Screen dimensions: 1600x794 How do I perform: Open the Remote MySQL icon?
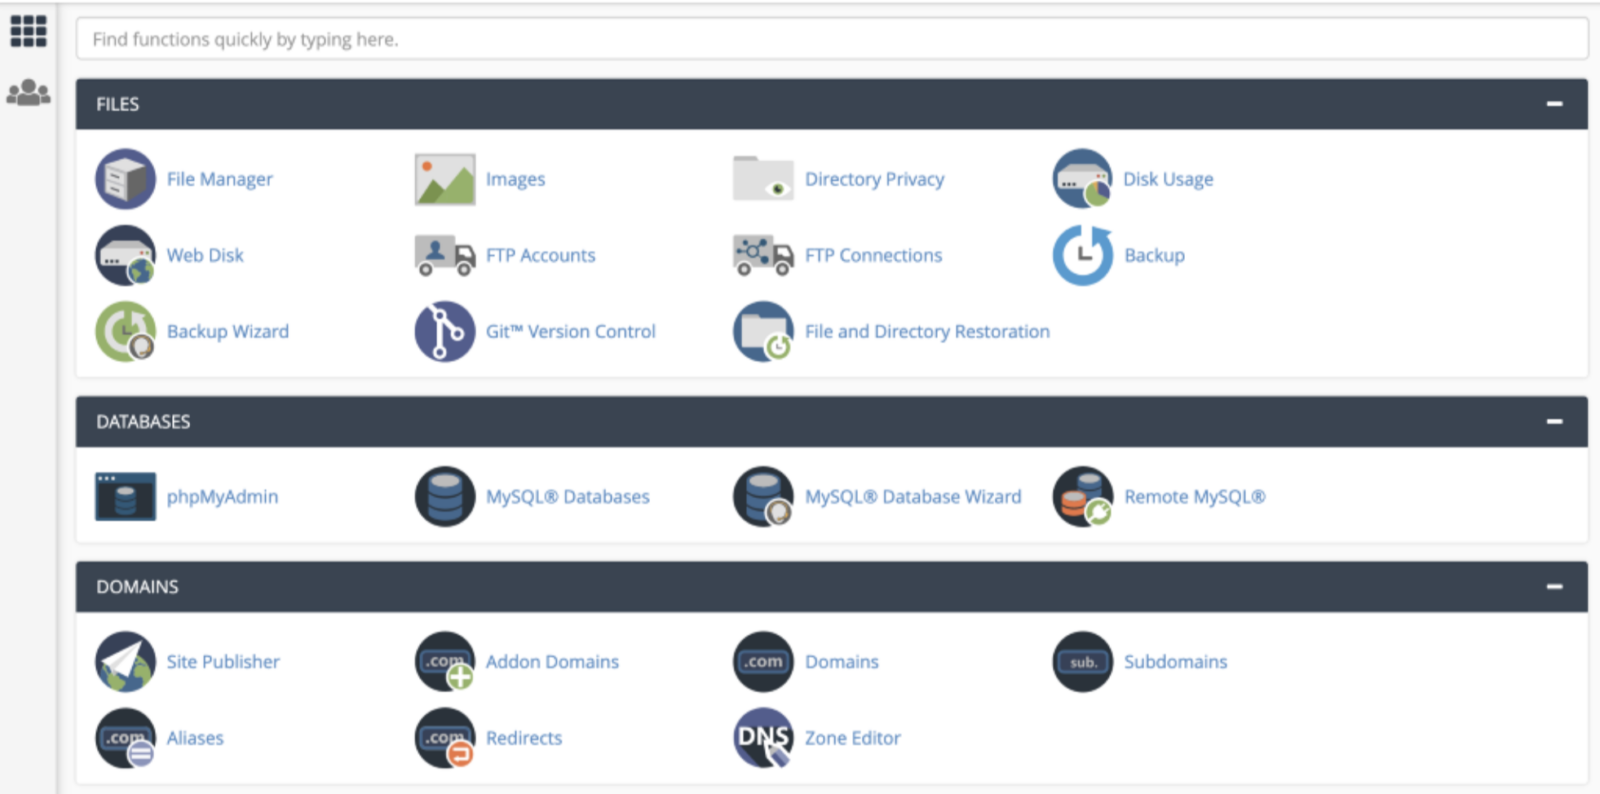(1082, 496)
